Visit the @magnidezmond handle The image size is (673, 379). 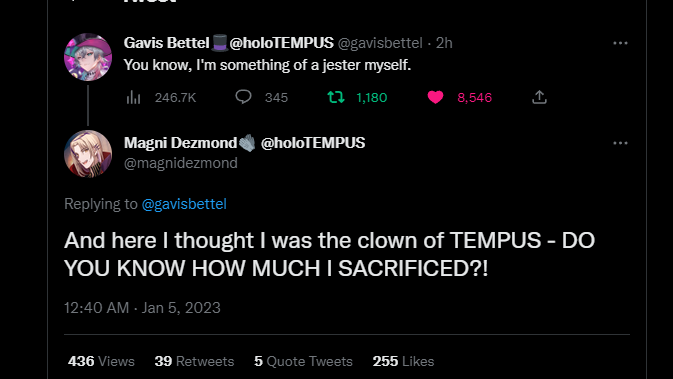click(181, 163)
